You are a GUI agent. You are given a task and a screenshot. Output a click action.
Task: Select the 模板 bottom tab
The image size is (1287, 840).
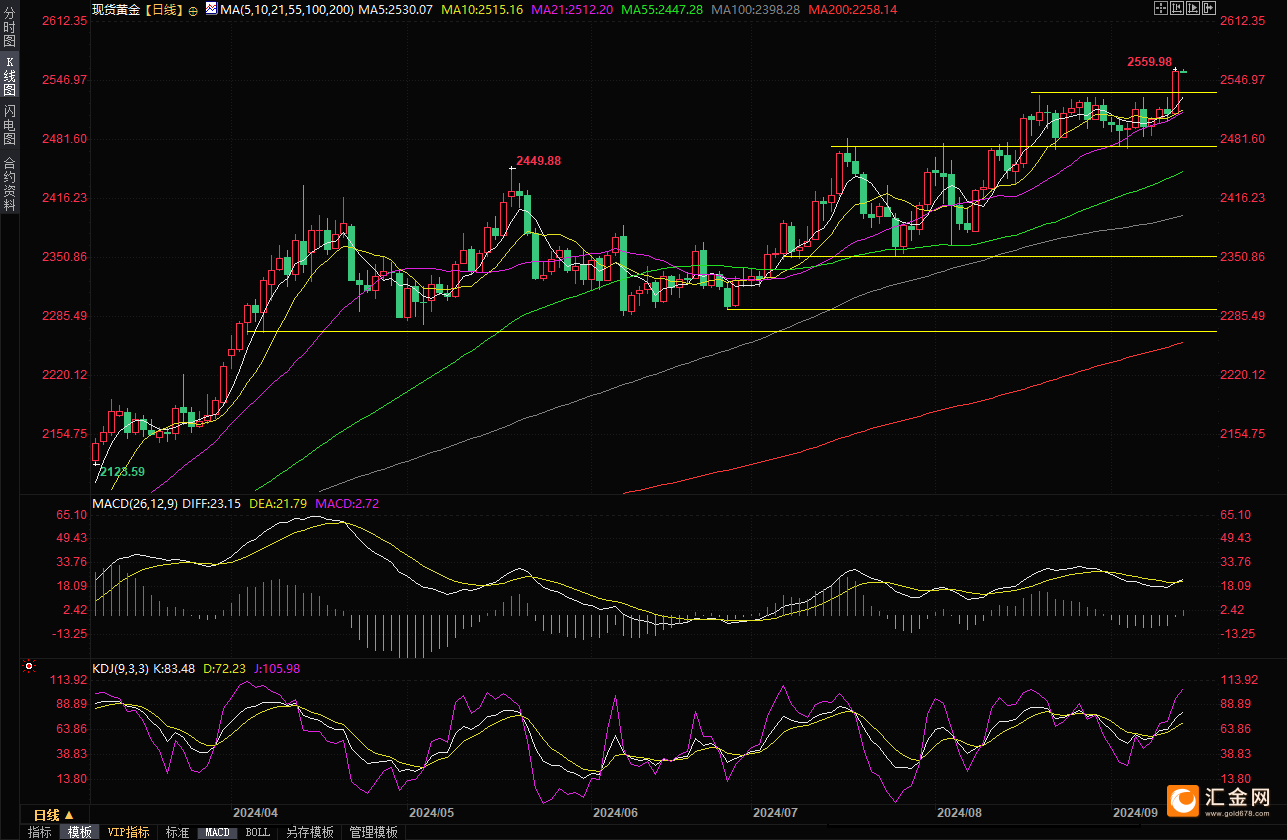pyautogui.click(x=79, y=832)
